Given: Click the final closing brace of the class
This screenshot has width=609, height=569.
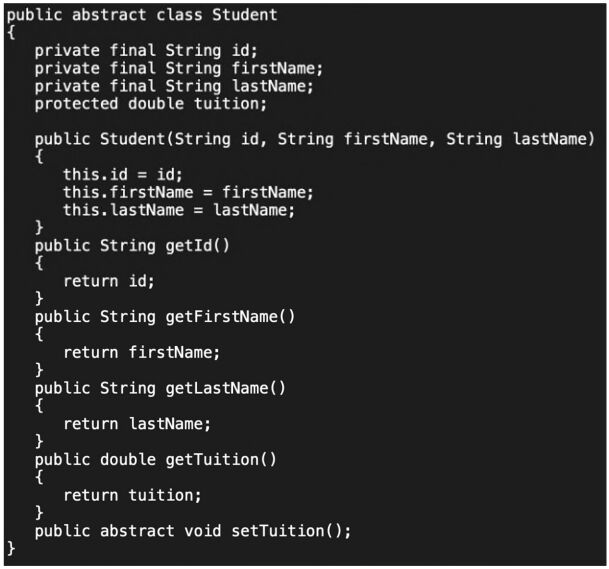Looking at the screenshot, I should tap(11, 548).
